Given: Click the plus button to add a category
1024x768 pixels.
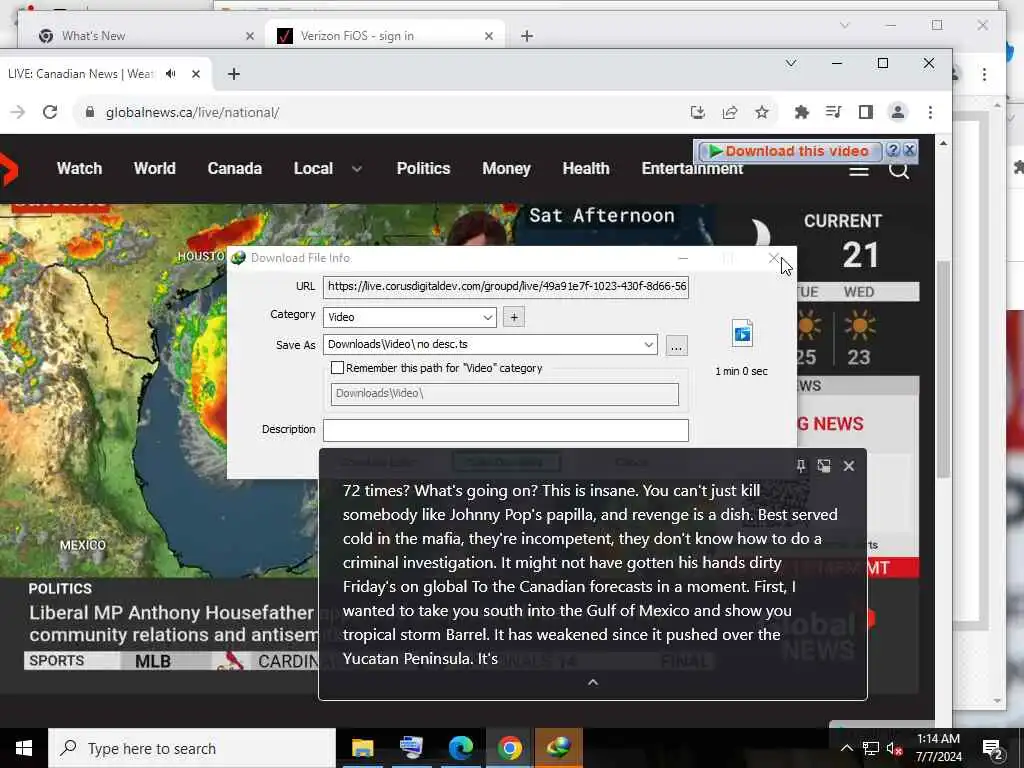Looking at the screenshot, I should 514,317.
